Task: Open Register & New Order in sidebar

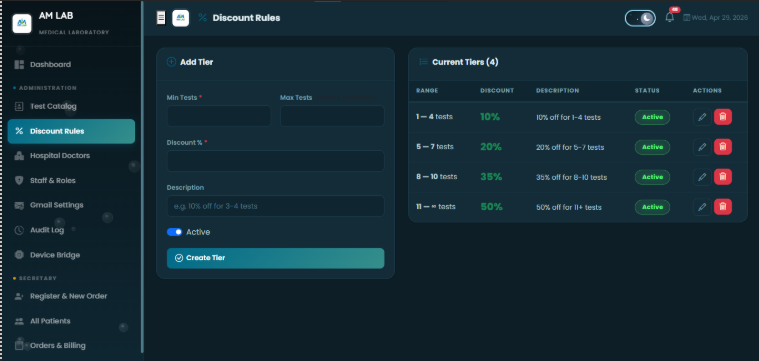Action: click(71, 296)
